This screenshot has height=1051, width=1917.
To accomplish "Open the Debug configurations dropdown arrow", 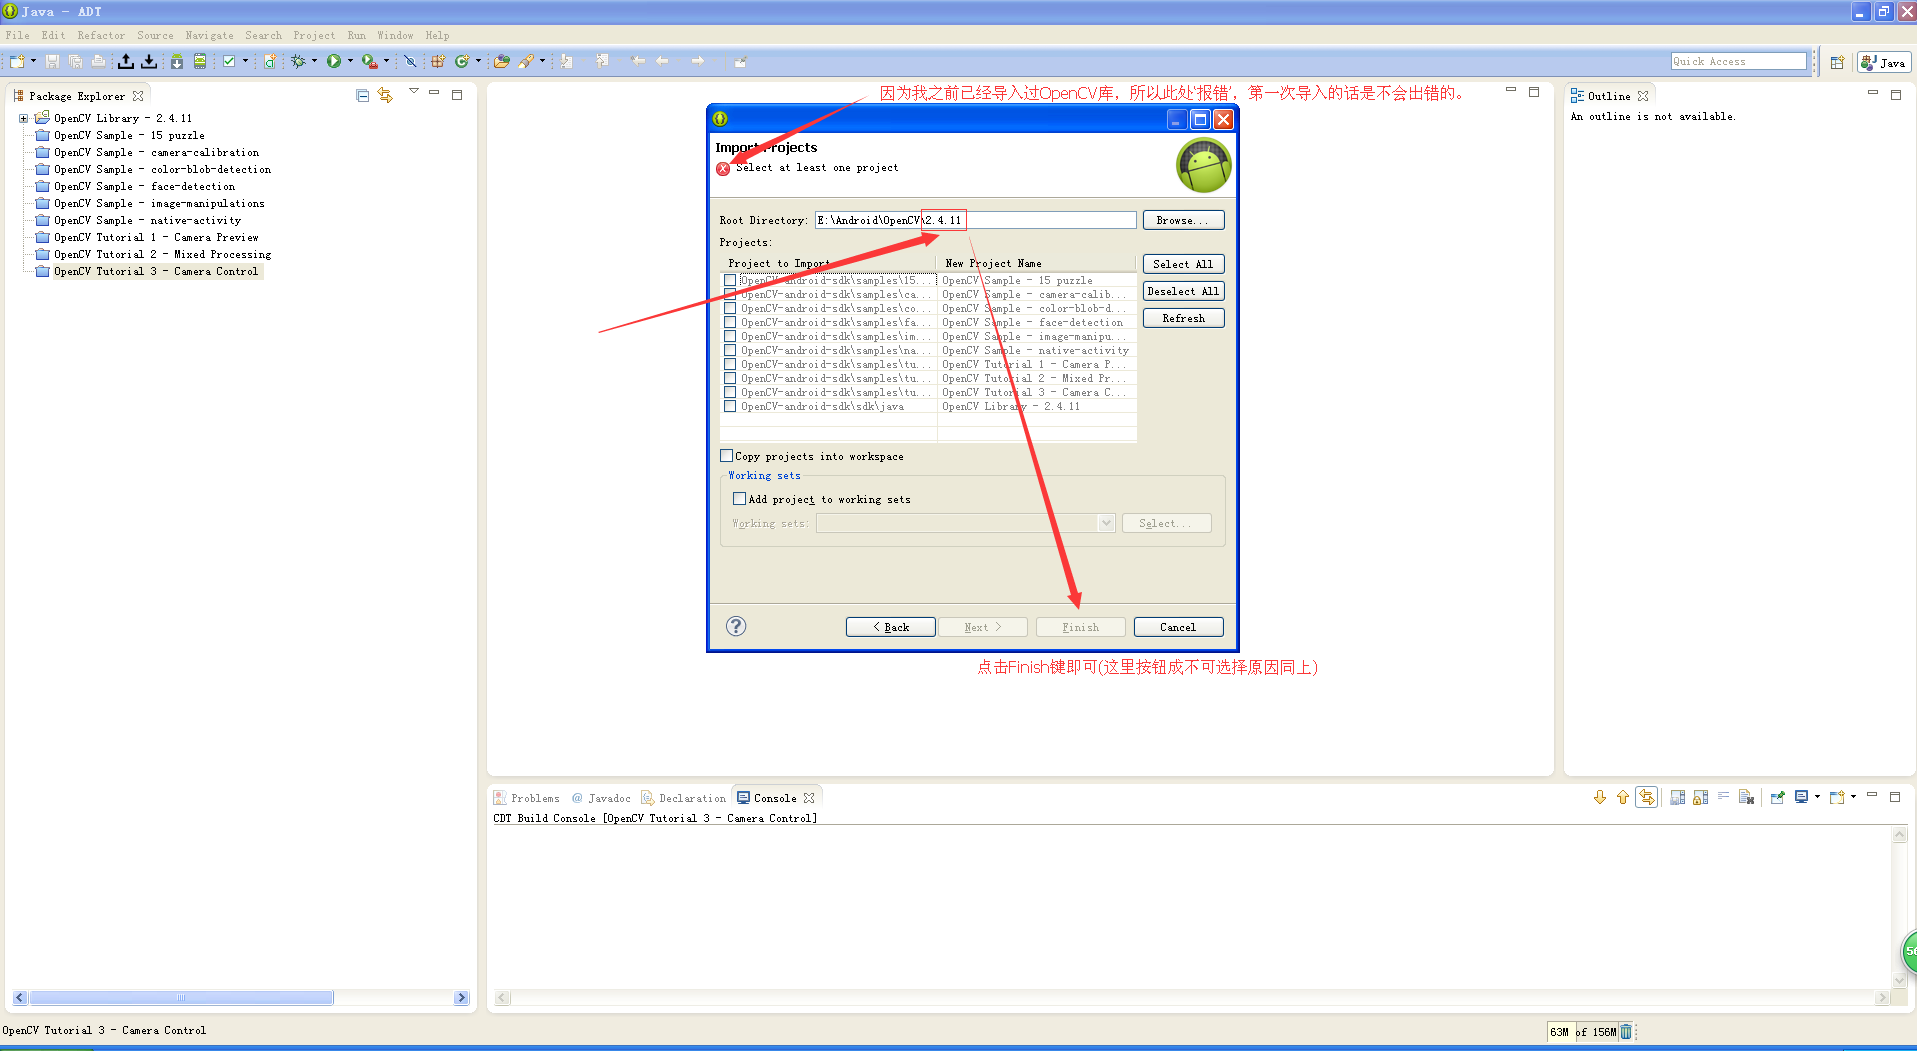I will (314, 61).
